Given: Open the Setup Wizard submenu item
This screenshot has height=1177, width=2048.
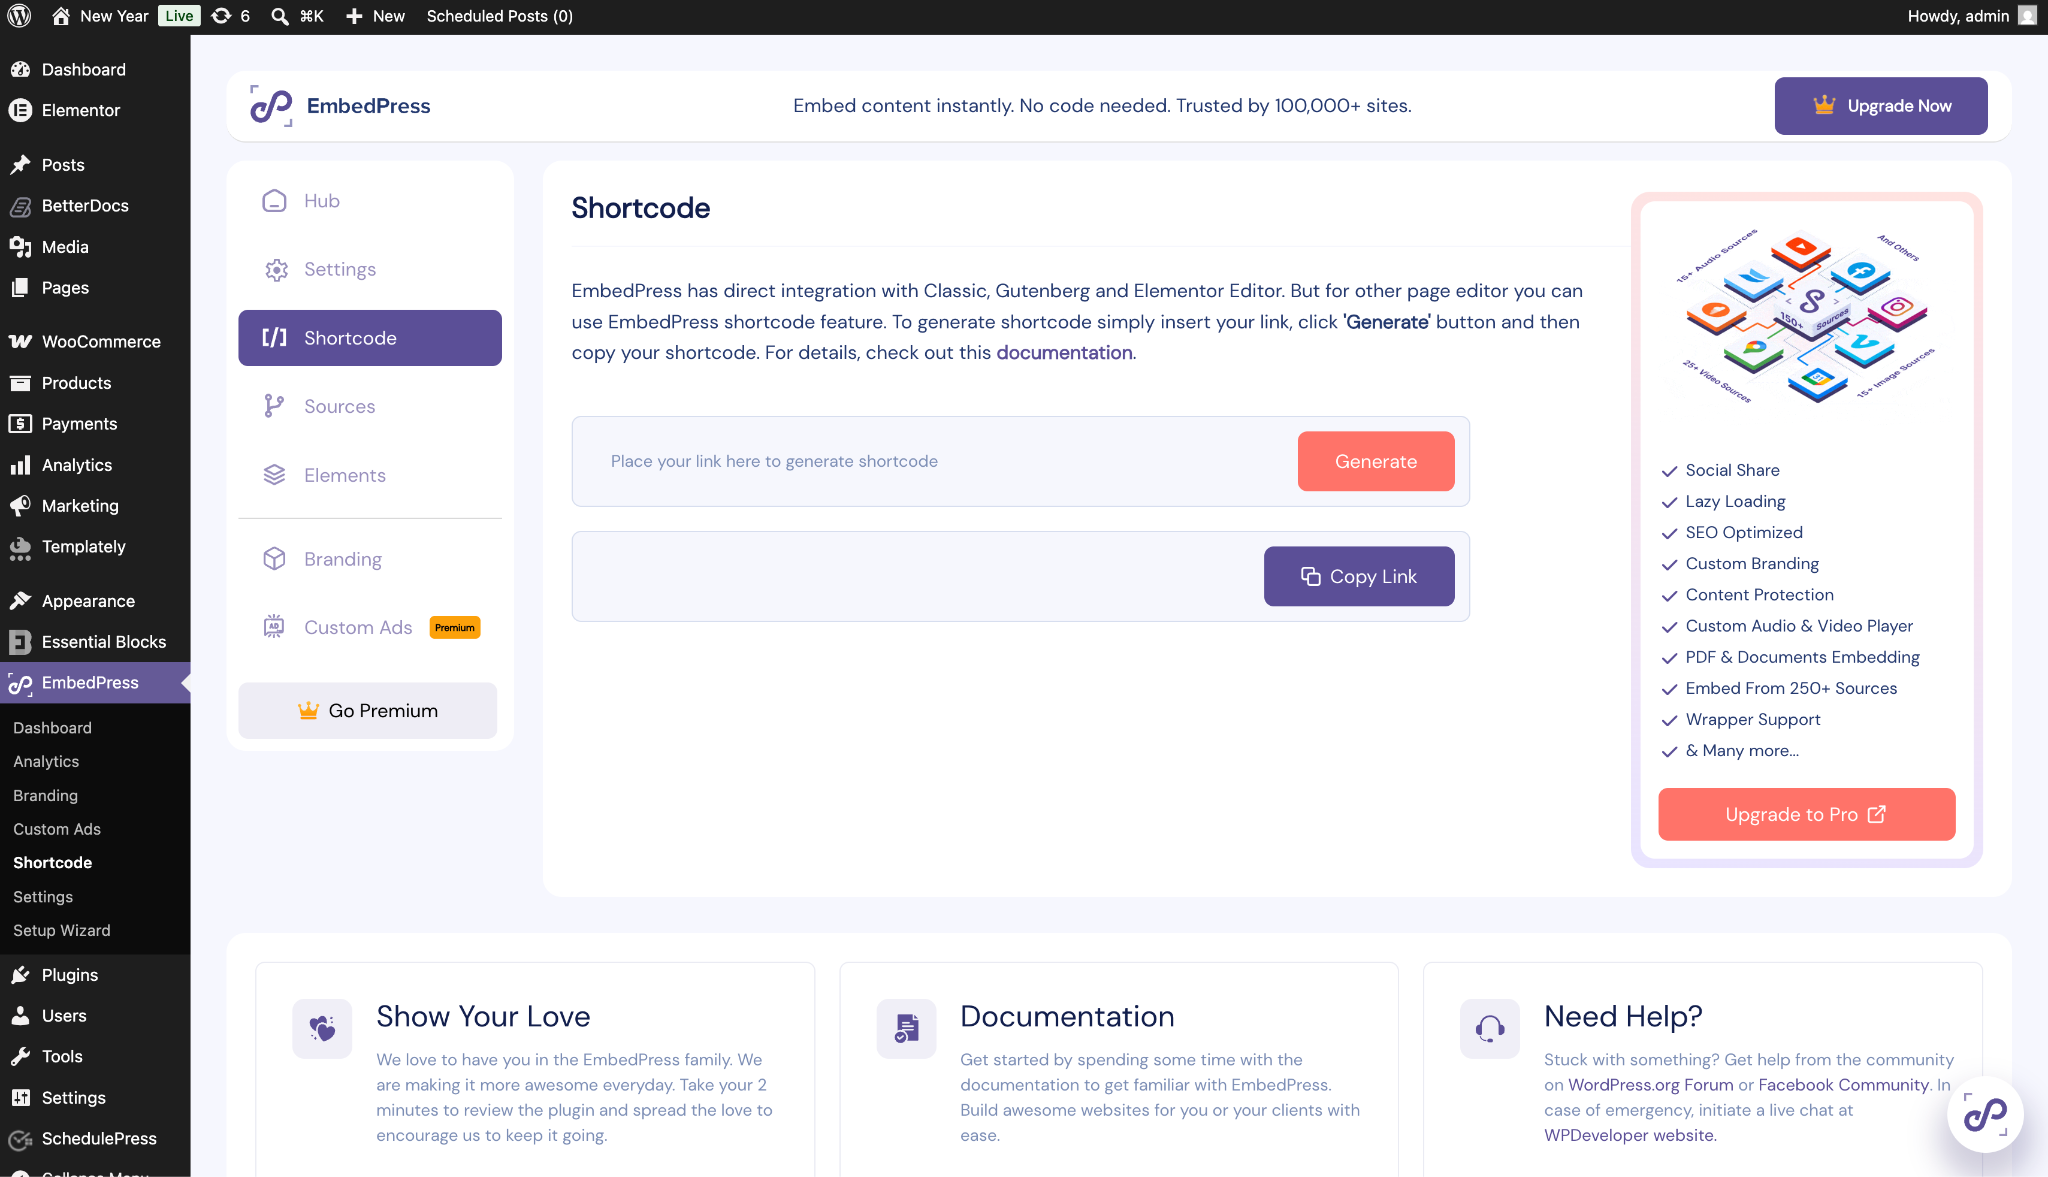Looking at the screenshot, I should tap(62, 931).
